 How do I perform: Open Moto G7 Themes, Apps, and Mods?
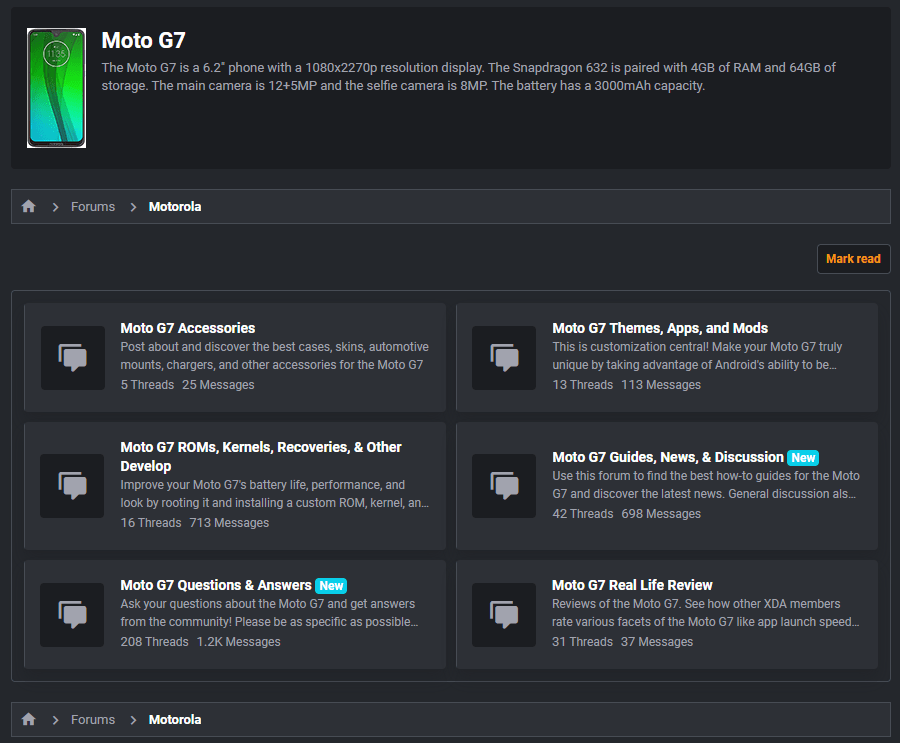coord(660,328)
